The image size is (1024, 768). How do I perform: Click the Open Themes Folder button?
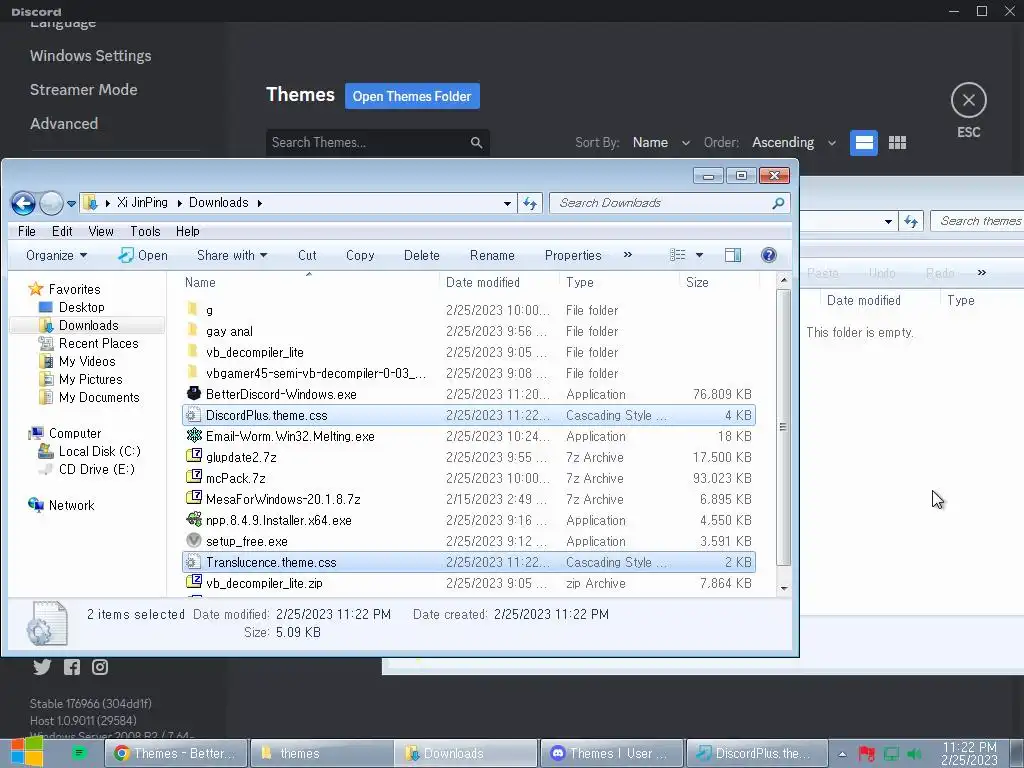(412, 96)
